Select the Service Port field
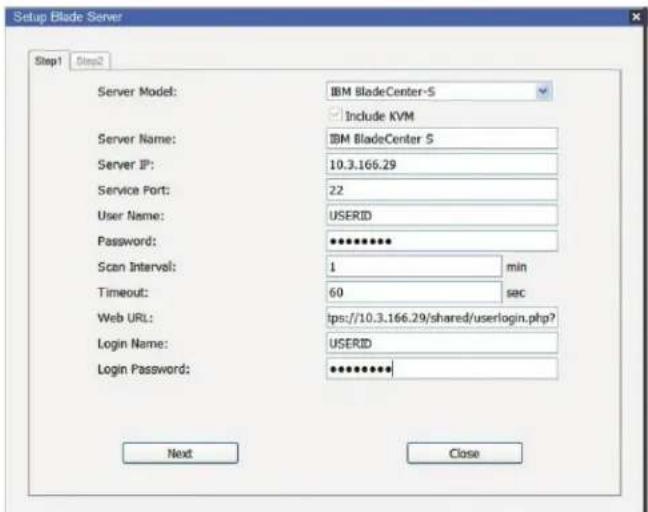648x512 pixels. 442,190
